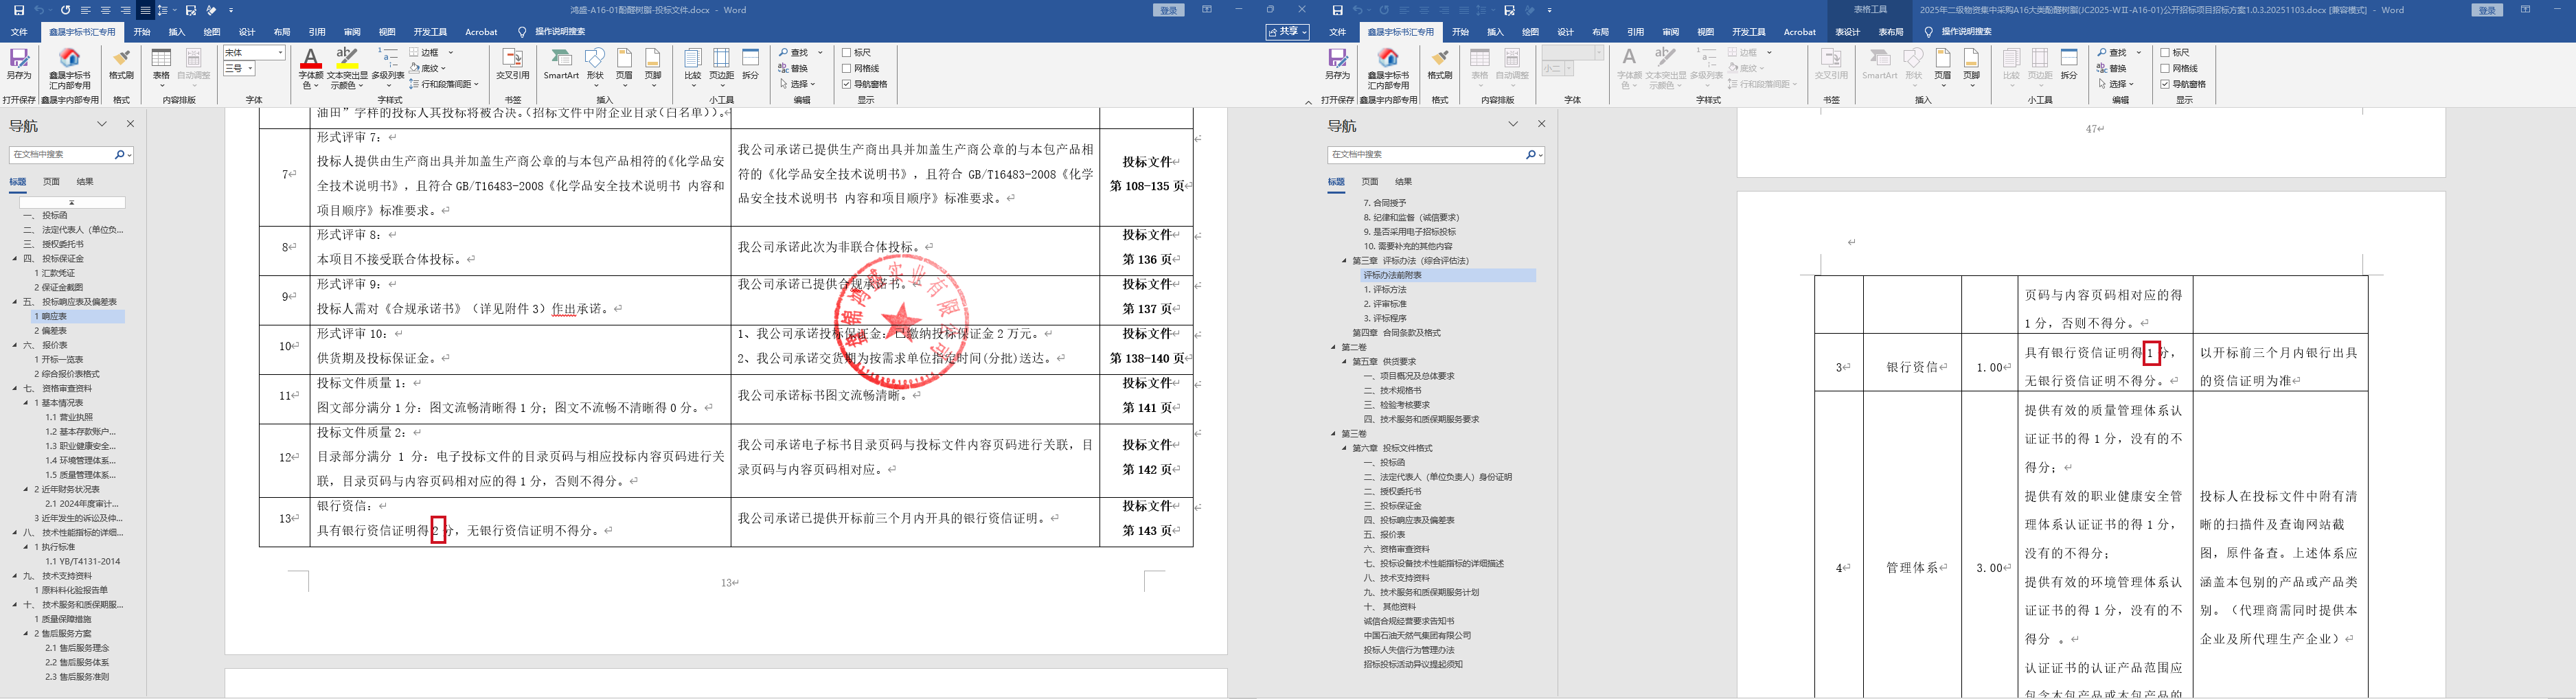Click the 在文档中搜索 box in 鸿盛 navigation
Image resolution: width=2576 pixels, height=699 pixels.
pyautogui.click(x=63, y=155)
